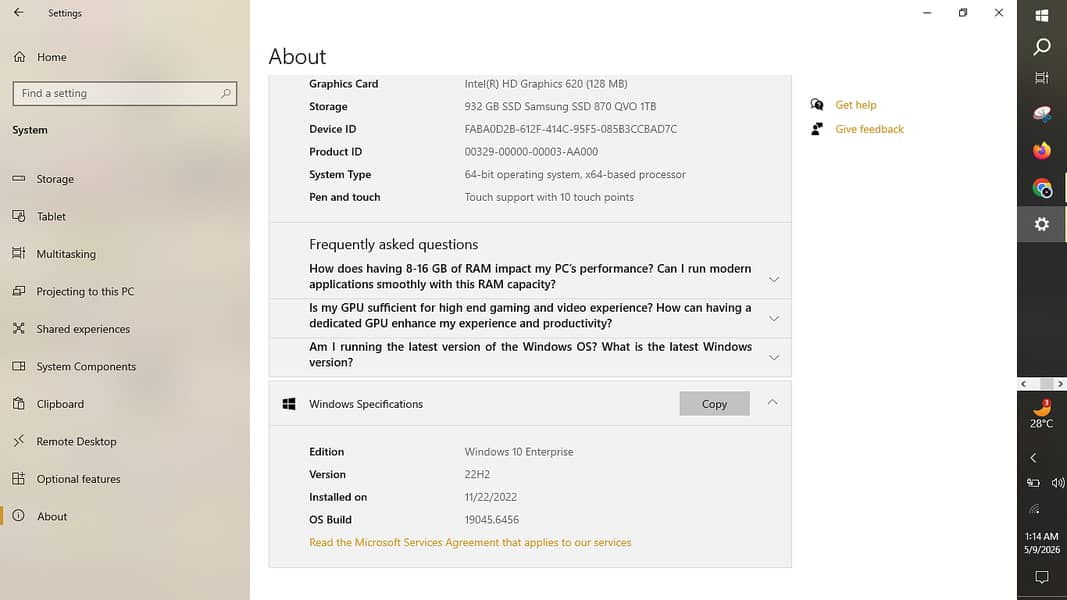Image resolution: width=1067 pixels, height=600 pixels.
Task: Click the network Wi-Fi tray icon
Action: click(x=1034, y=509)
